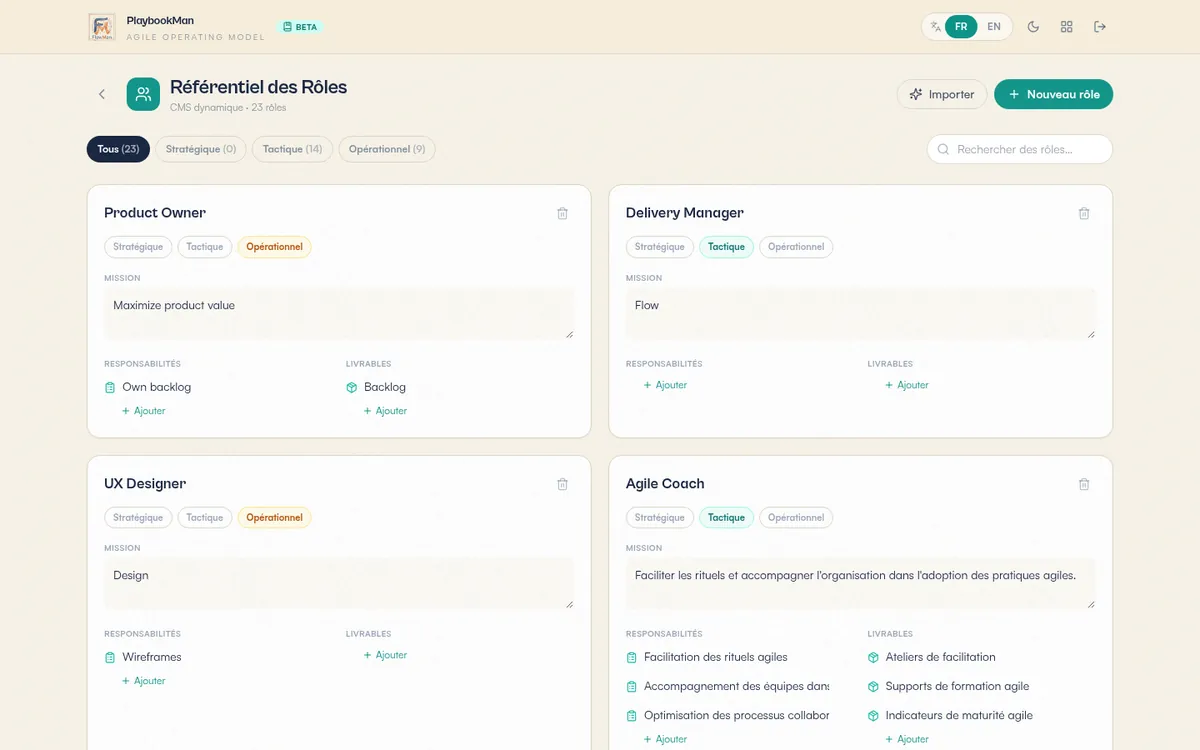Click the Wireframes clipboard icon

tap(110, 658)
